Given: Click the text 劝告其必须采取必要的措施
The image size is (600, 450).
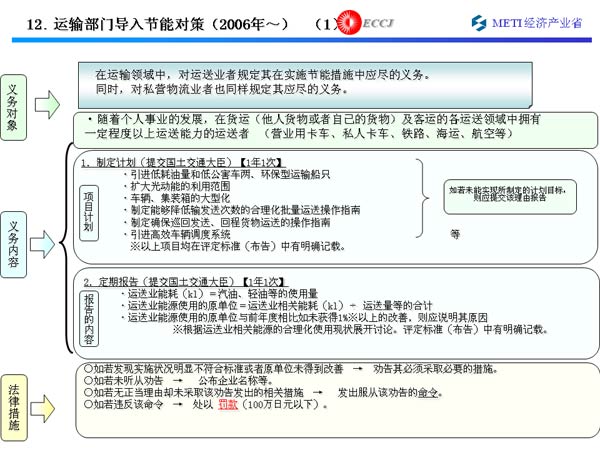Looking at the screenshot, I should (436, 369).
